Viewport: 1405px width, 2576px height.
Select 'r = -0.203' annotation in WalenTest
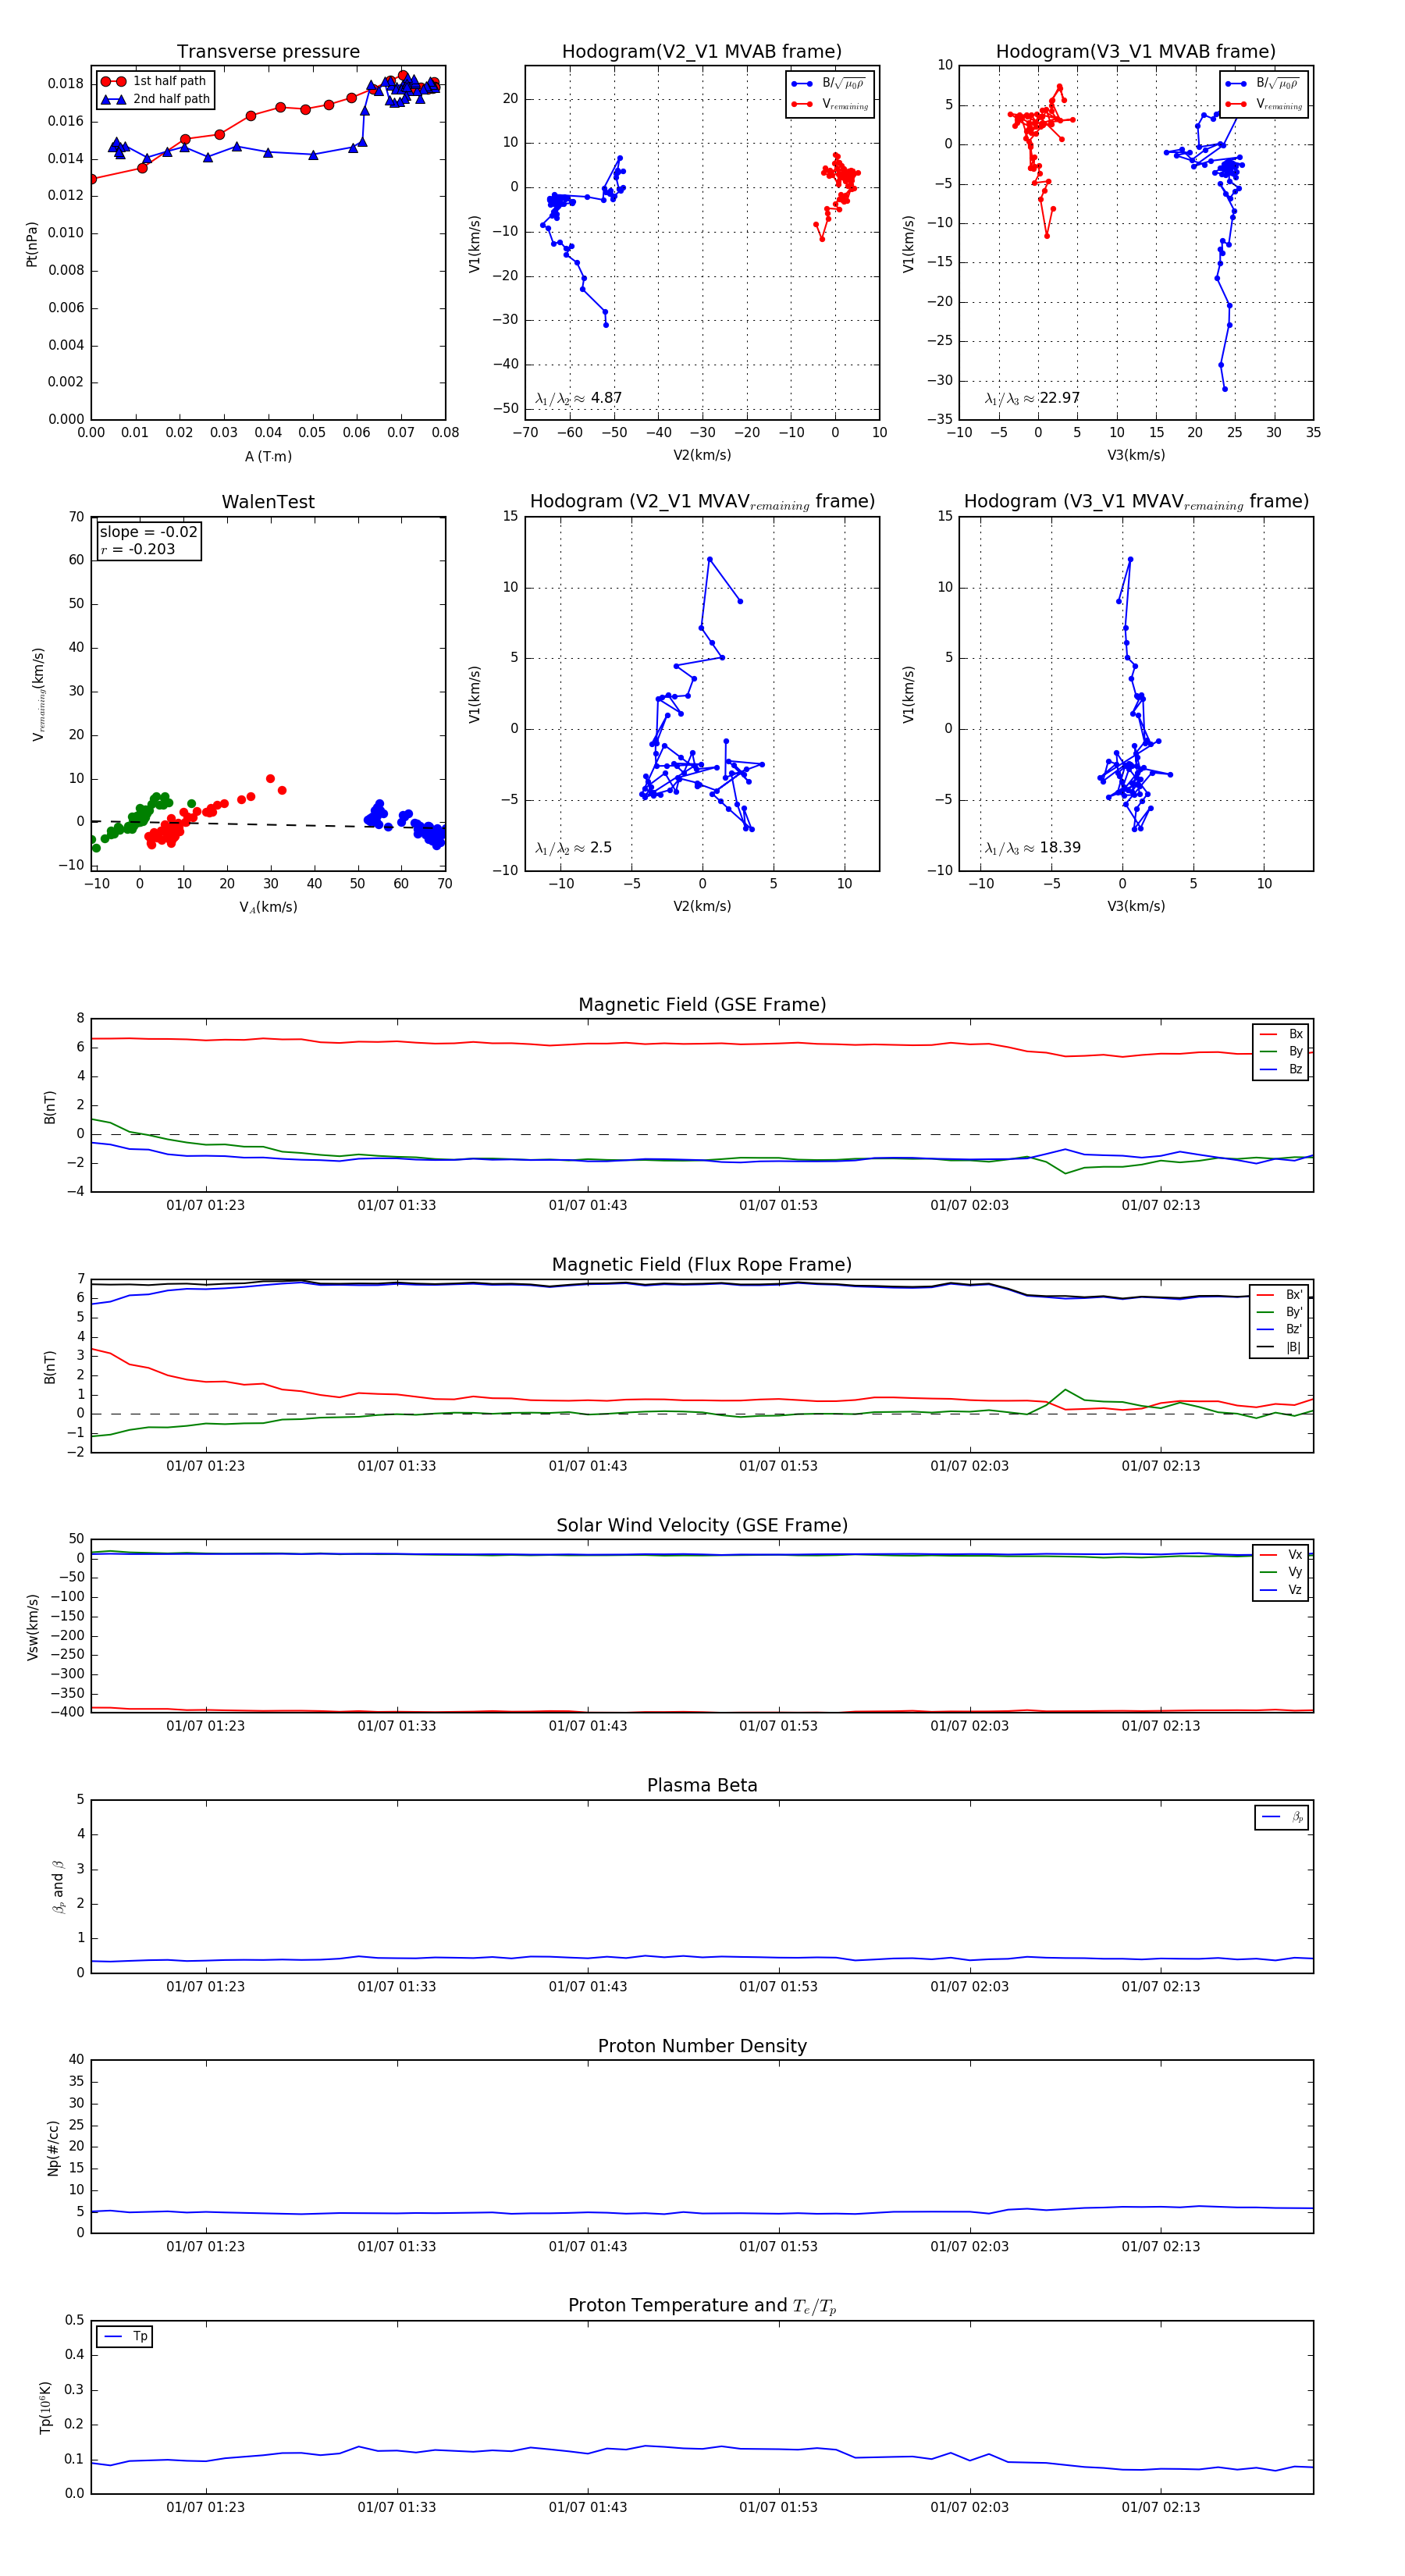(137, 549)
